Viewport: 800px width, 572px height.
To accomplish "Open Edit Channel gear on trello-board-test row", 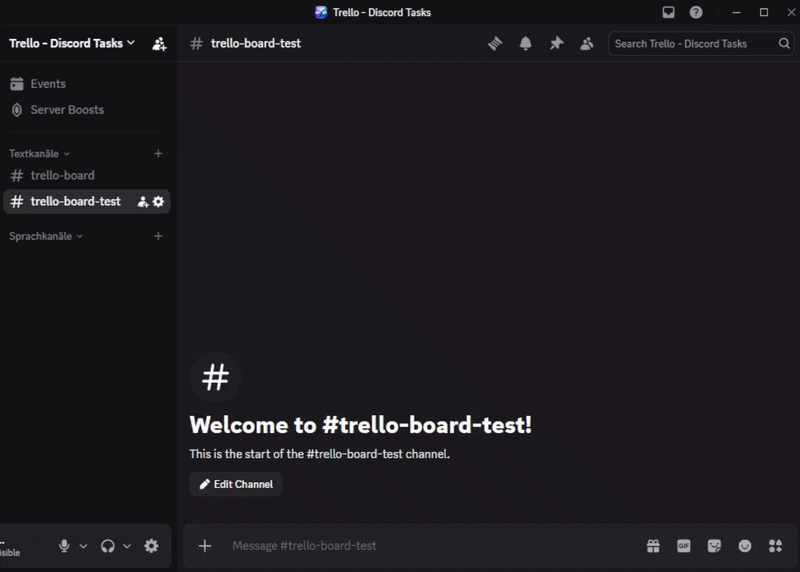I will pyautogui.click(x=159, y=202).
